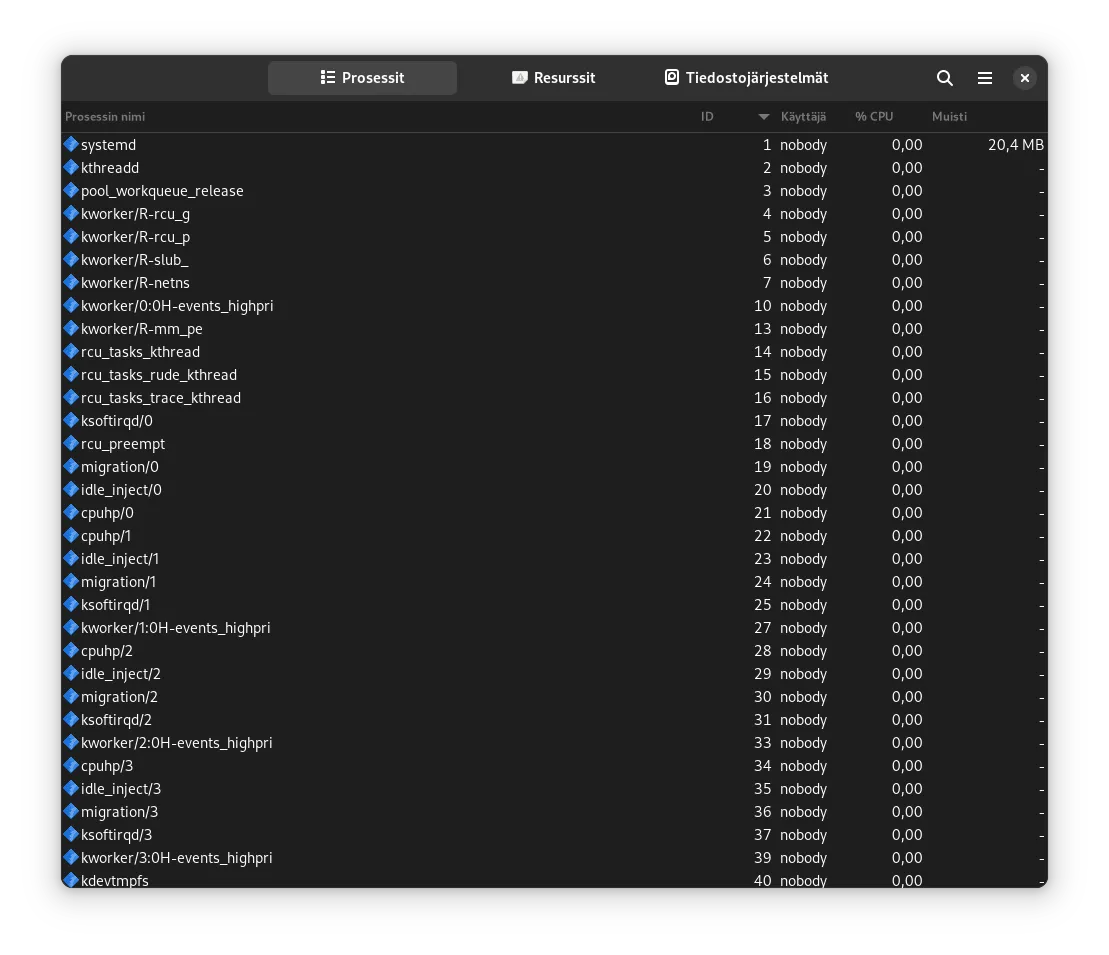Sort by Prosessin nimi column header
Image resolution: width=1109 pixels, height=955 pixels.
tap(105, 117)
